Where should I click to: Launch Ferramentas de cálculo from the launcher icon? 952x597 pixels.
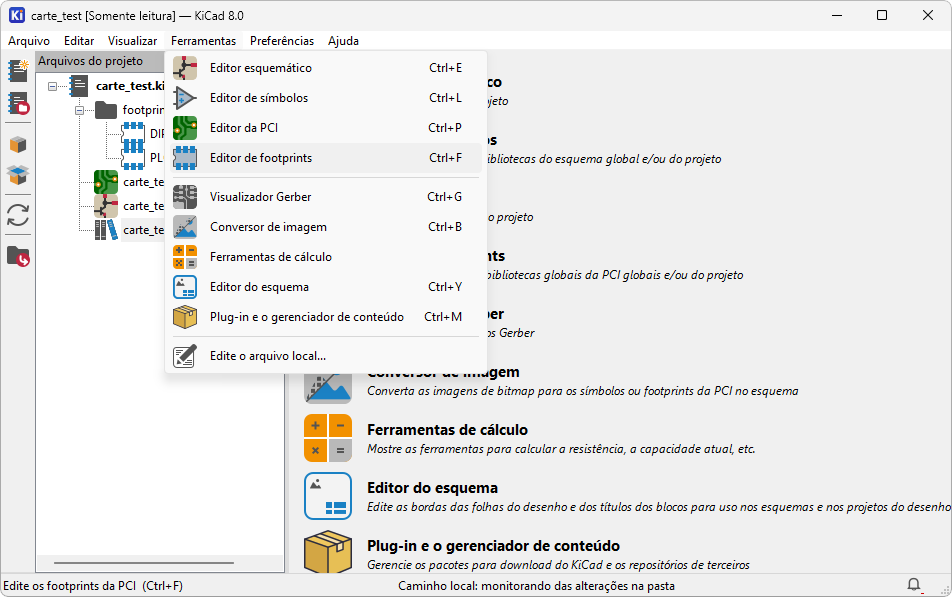pyautogui.click(x=328, y=438)
